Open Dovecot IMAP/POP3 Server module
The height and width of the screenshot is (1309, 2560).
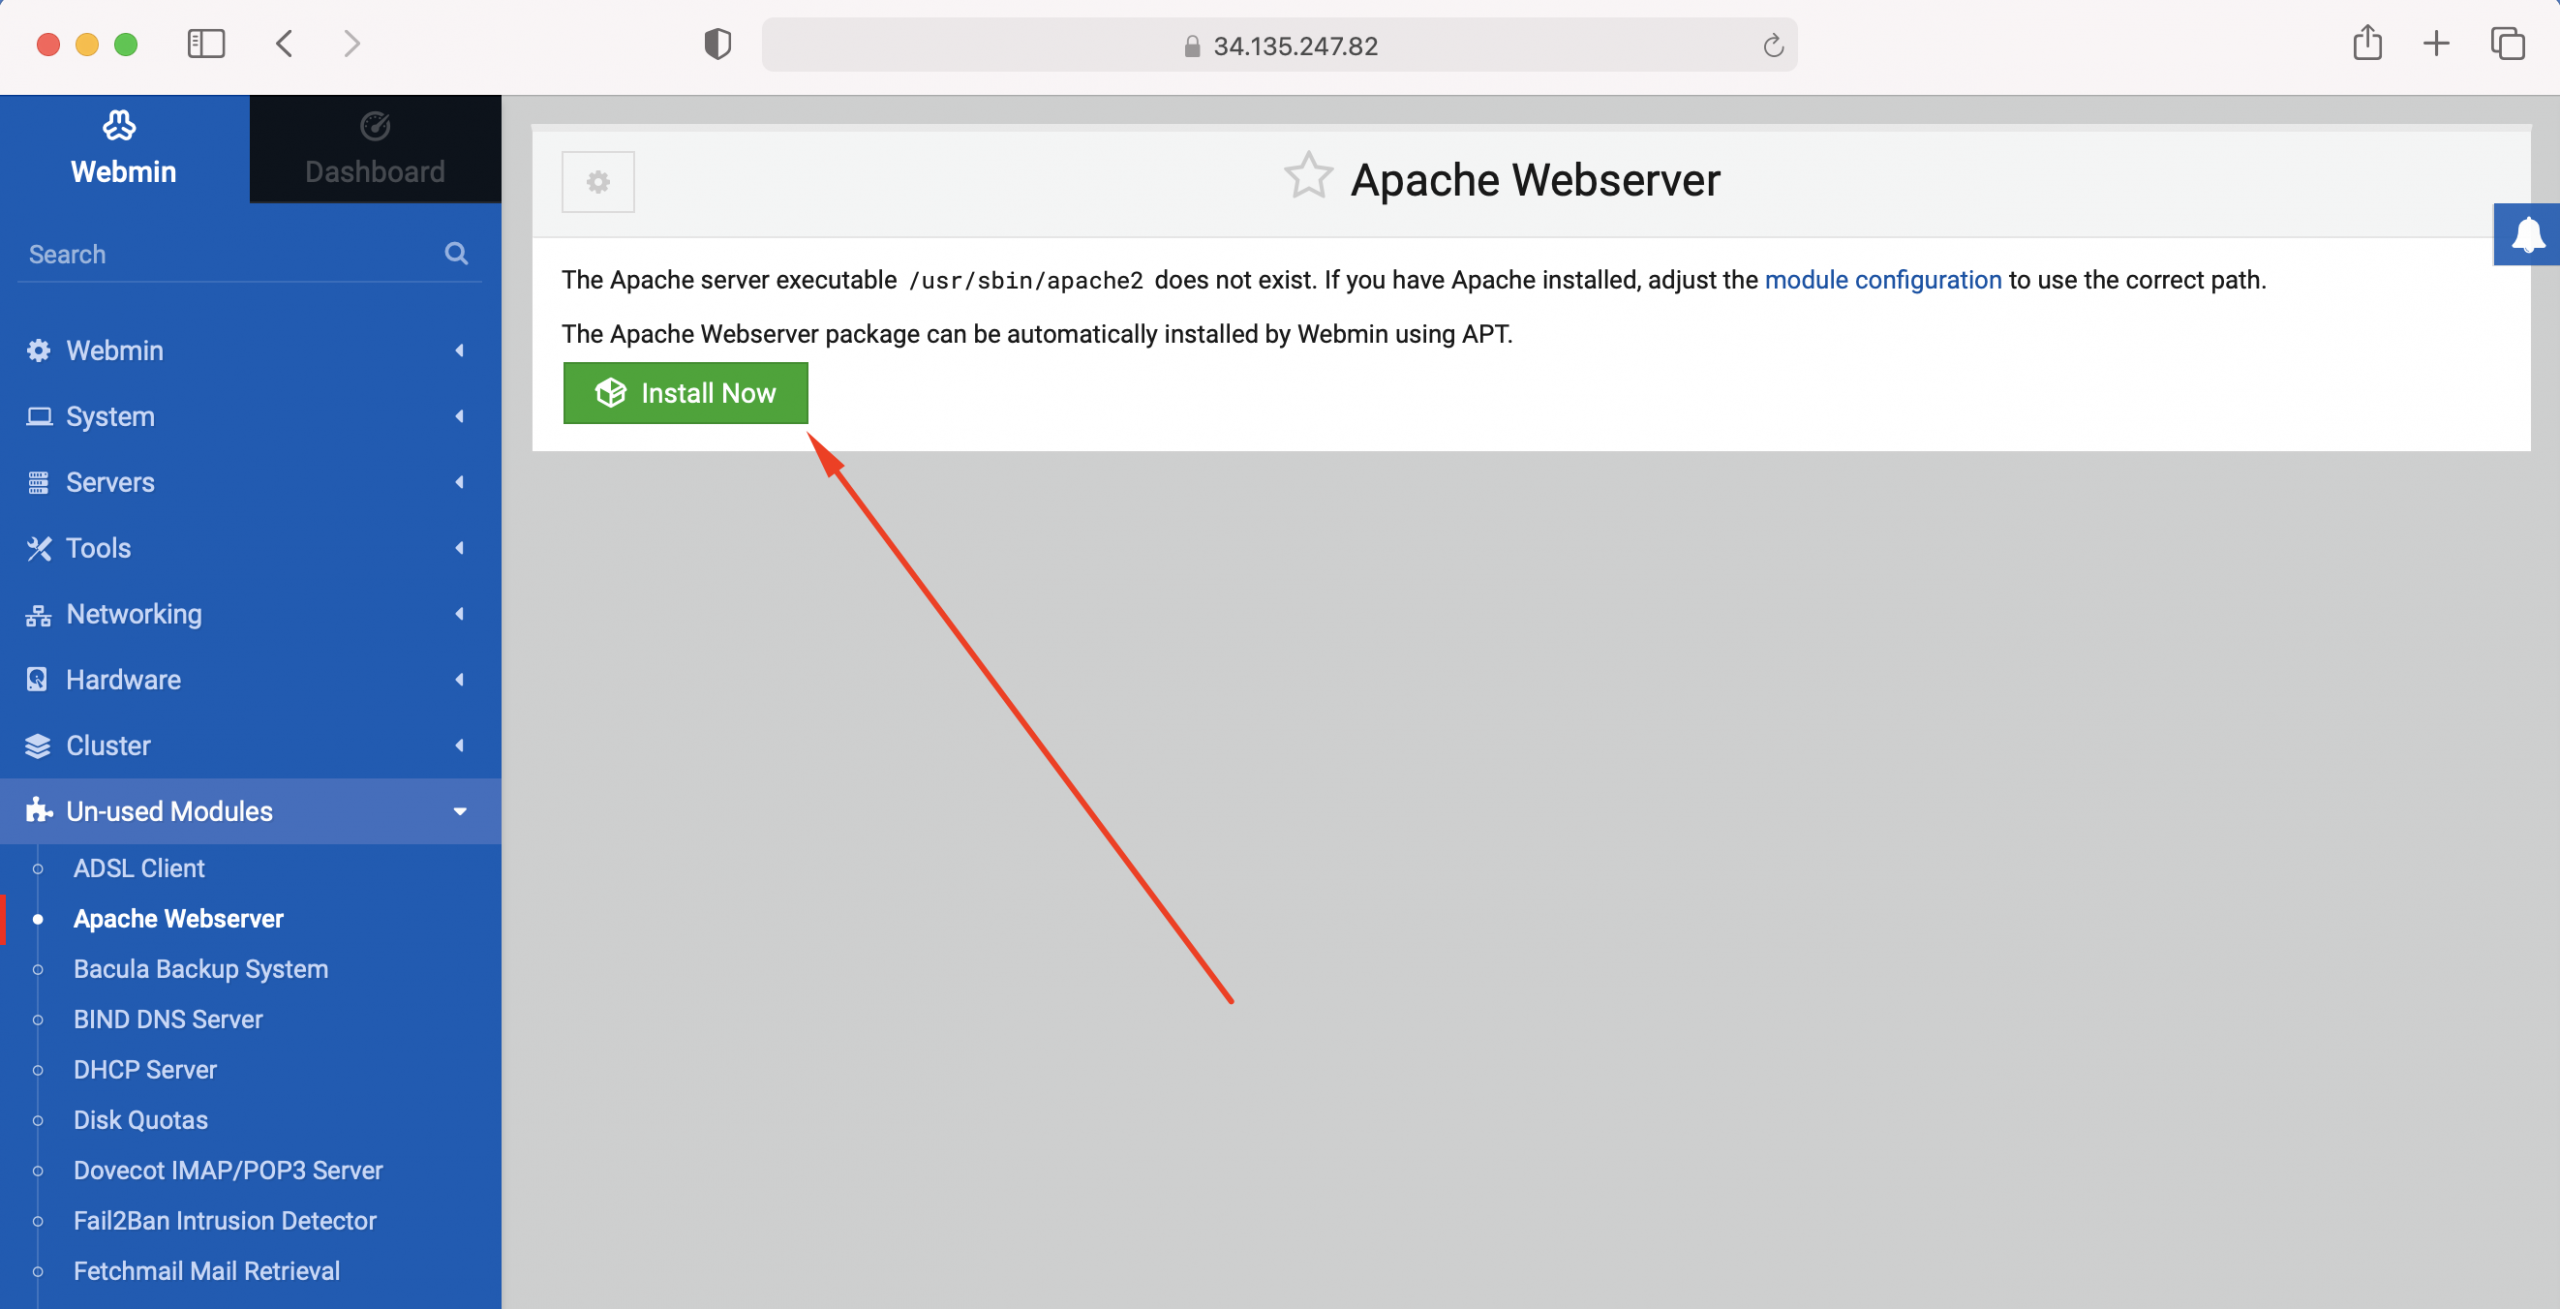coord(228,1170)
